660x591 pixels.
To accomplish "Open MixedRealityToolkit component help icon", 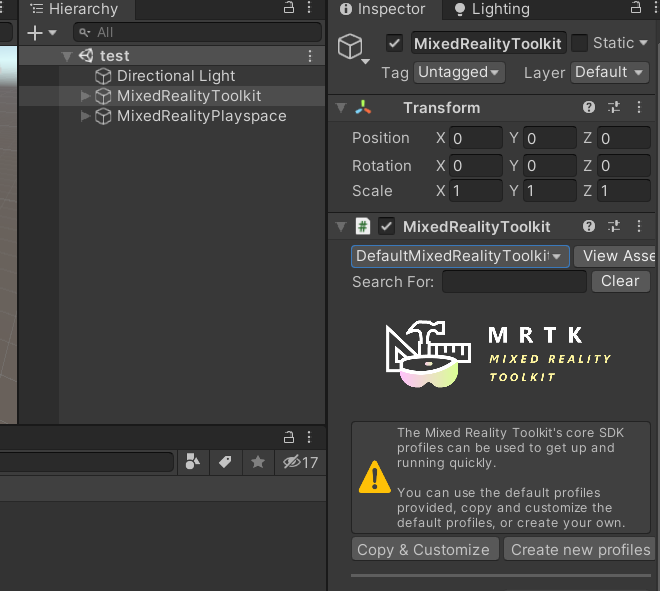I will (589, 226).
